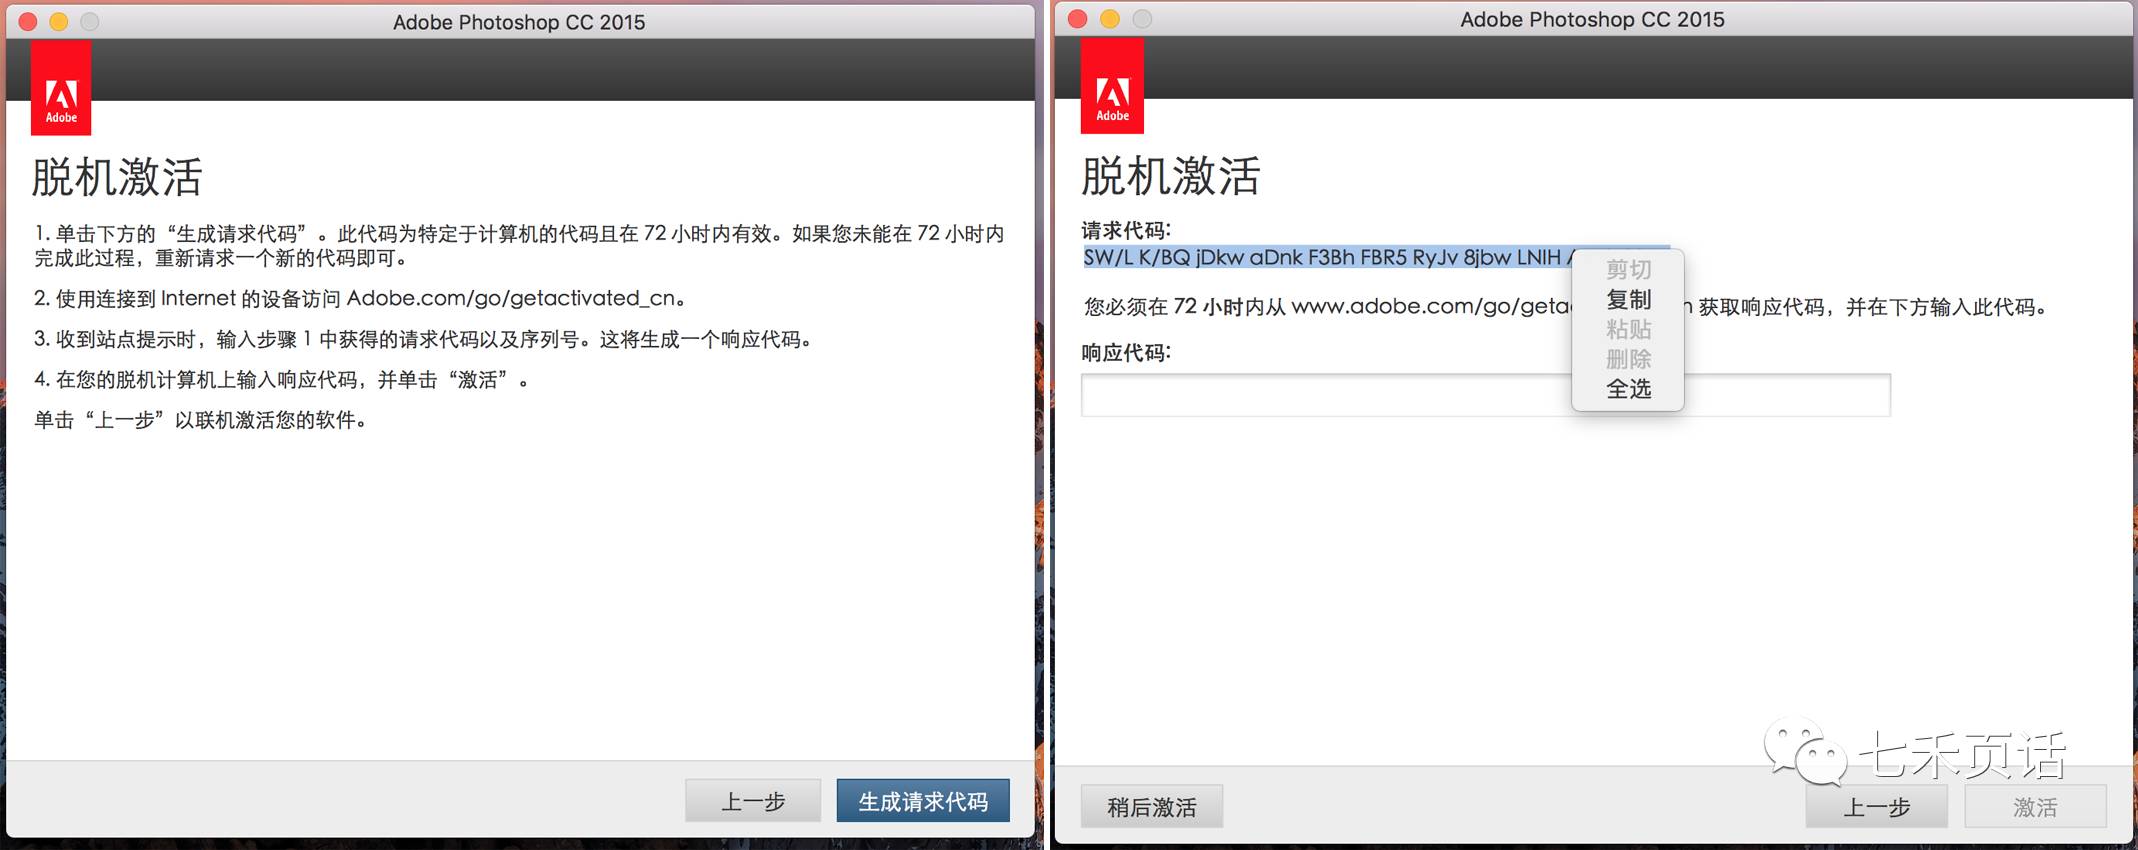Viewport: 2138px width, 850px height.
Task: Select 剪切 in the context menu
Action: tap(1628, 269)
